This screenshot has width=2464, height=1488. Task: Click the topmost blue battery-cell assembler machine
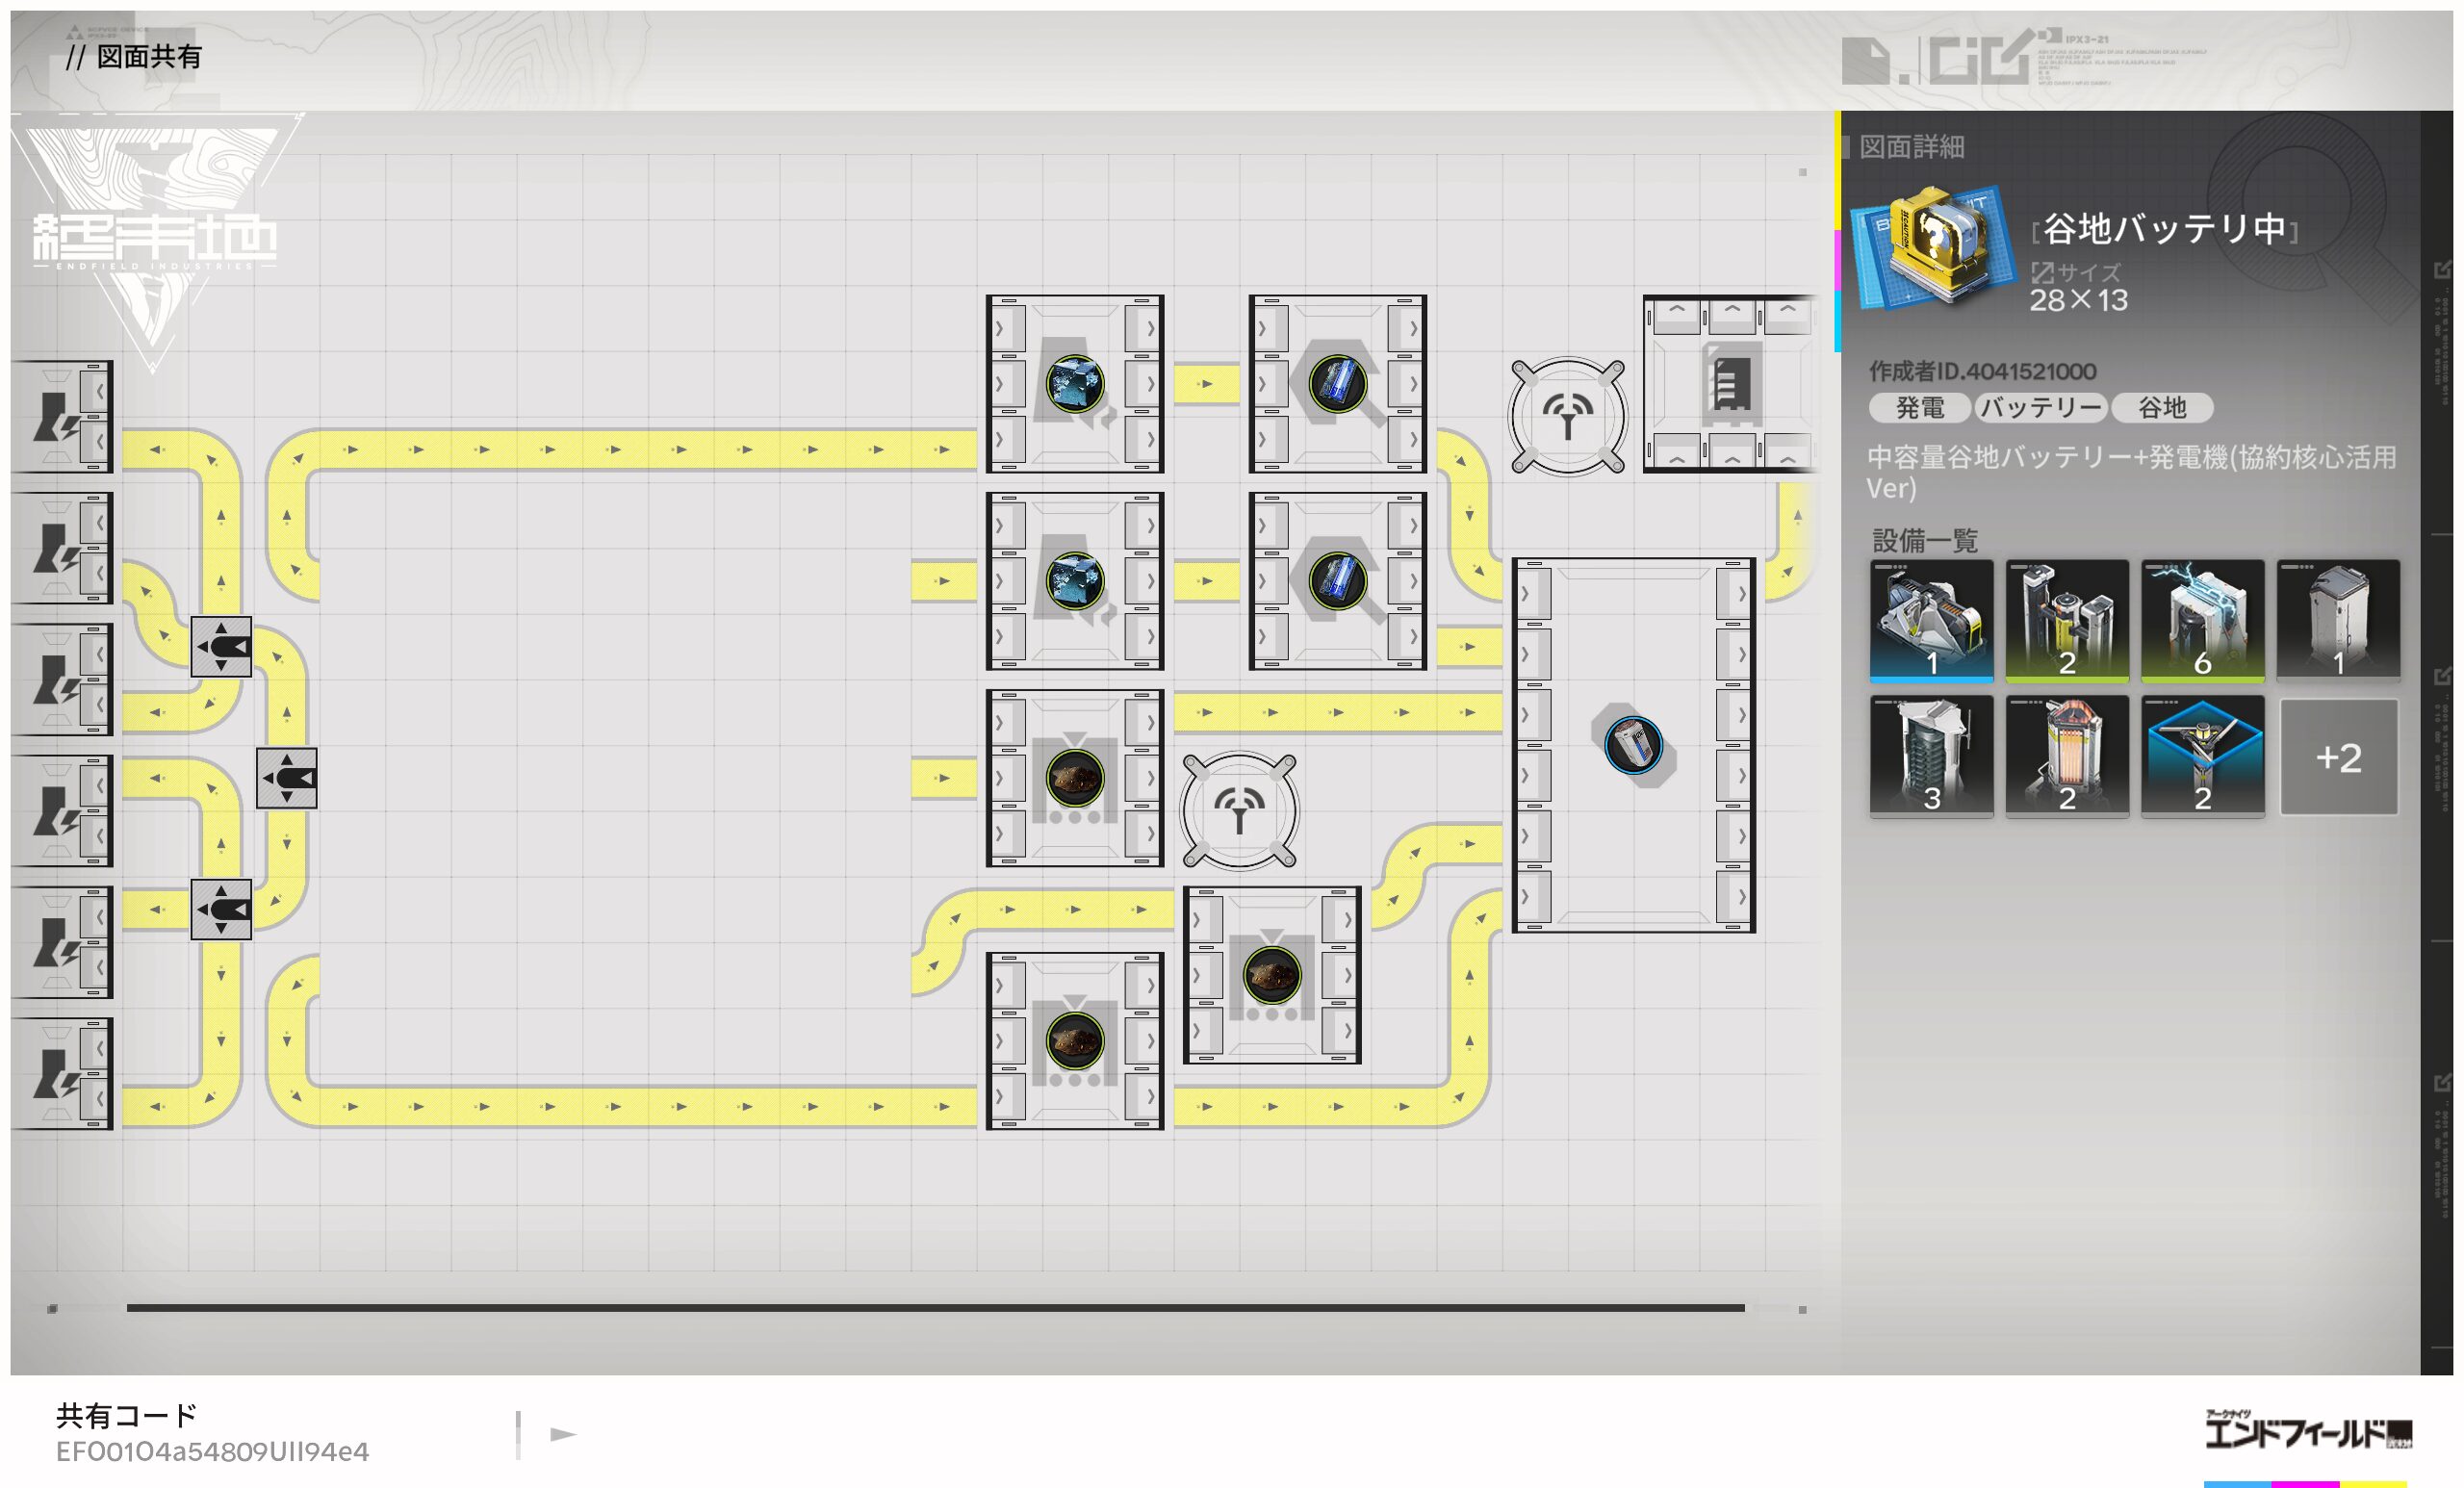(1337, 383)
